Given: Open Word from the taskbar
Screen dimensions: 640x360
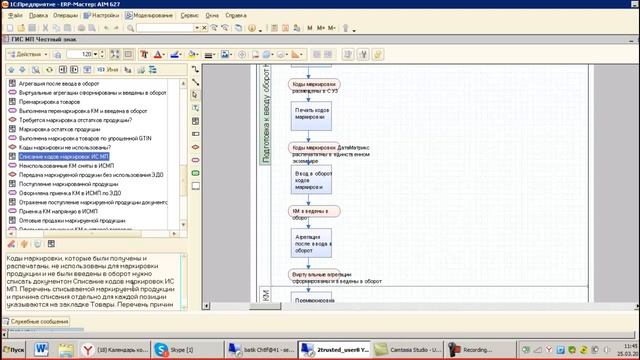Looking at the screenshot, I should tap(41, 350).
